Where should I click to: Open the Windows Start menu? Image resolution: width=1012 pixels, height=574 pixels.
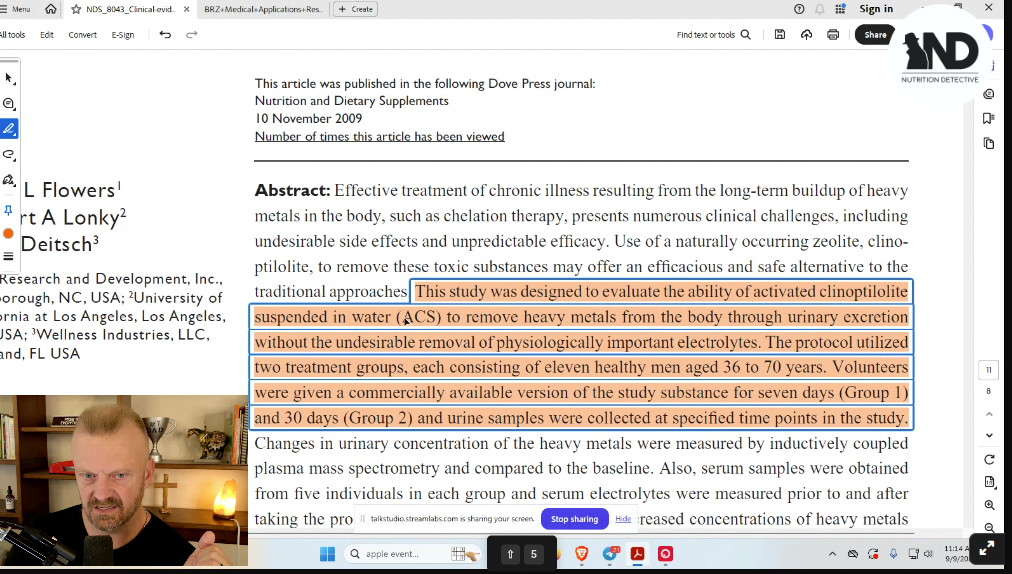[x=327, y=554]
